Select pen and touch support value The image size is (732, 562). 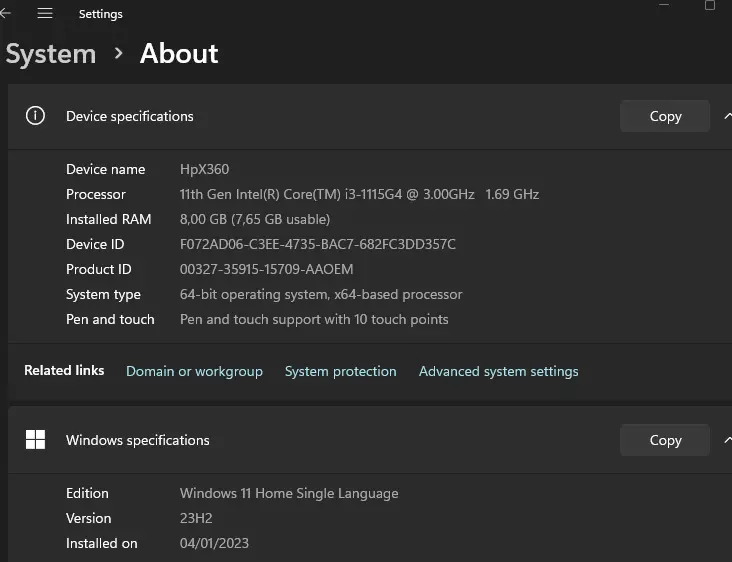[314, 319]
